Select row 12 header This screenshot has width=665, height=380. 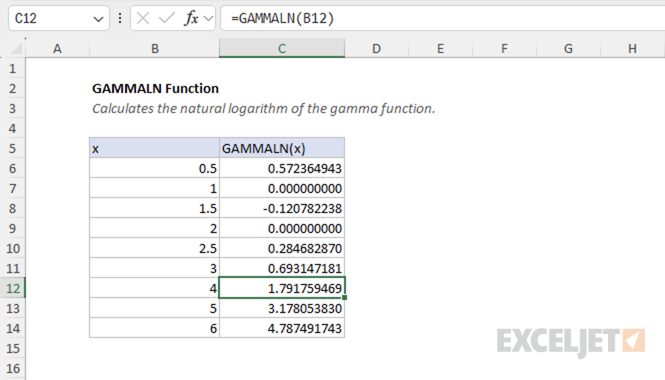click(12, 288)
